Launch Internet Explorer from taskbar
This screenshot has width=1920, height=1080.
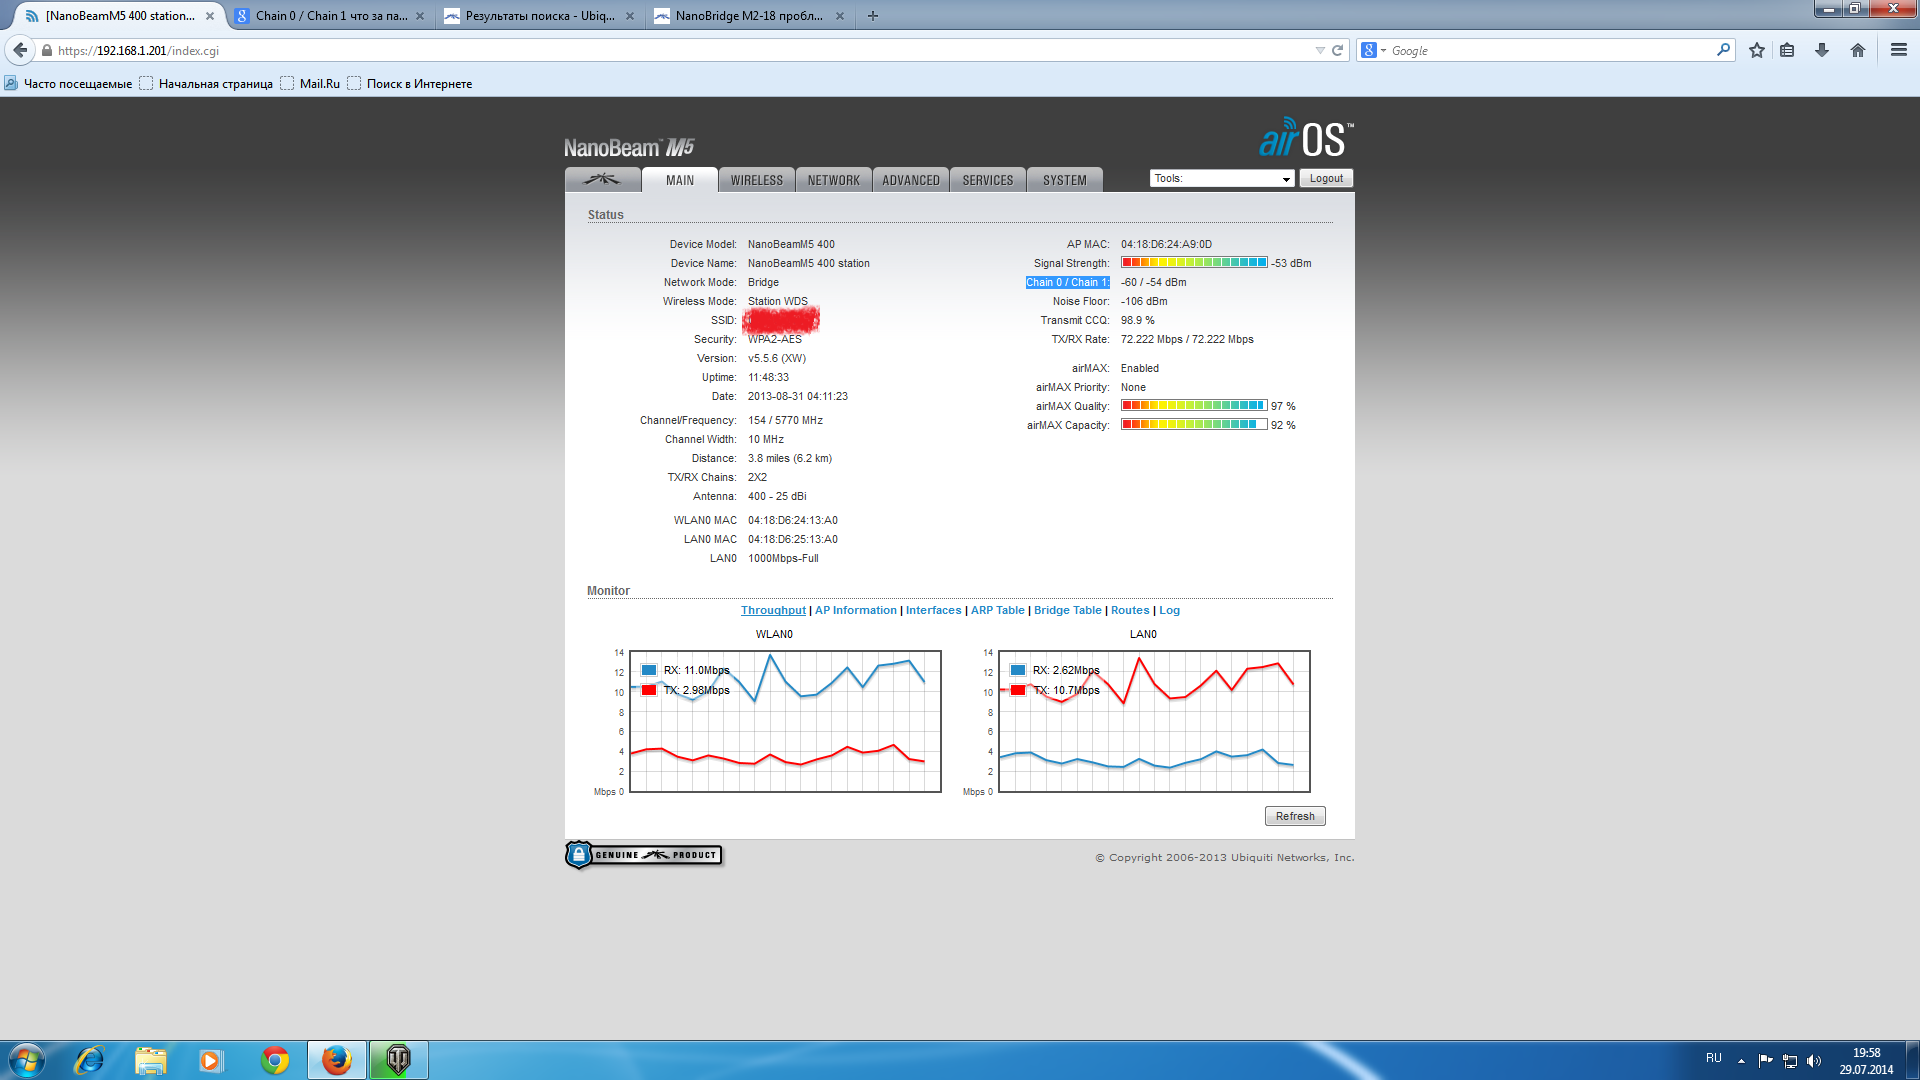(90, 1060)
